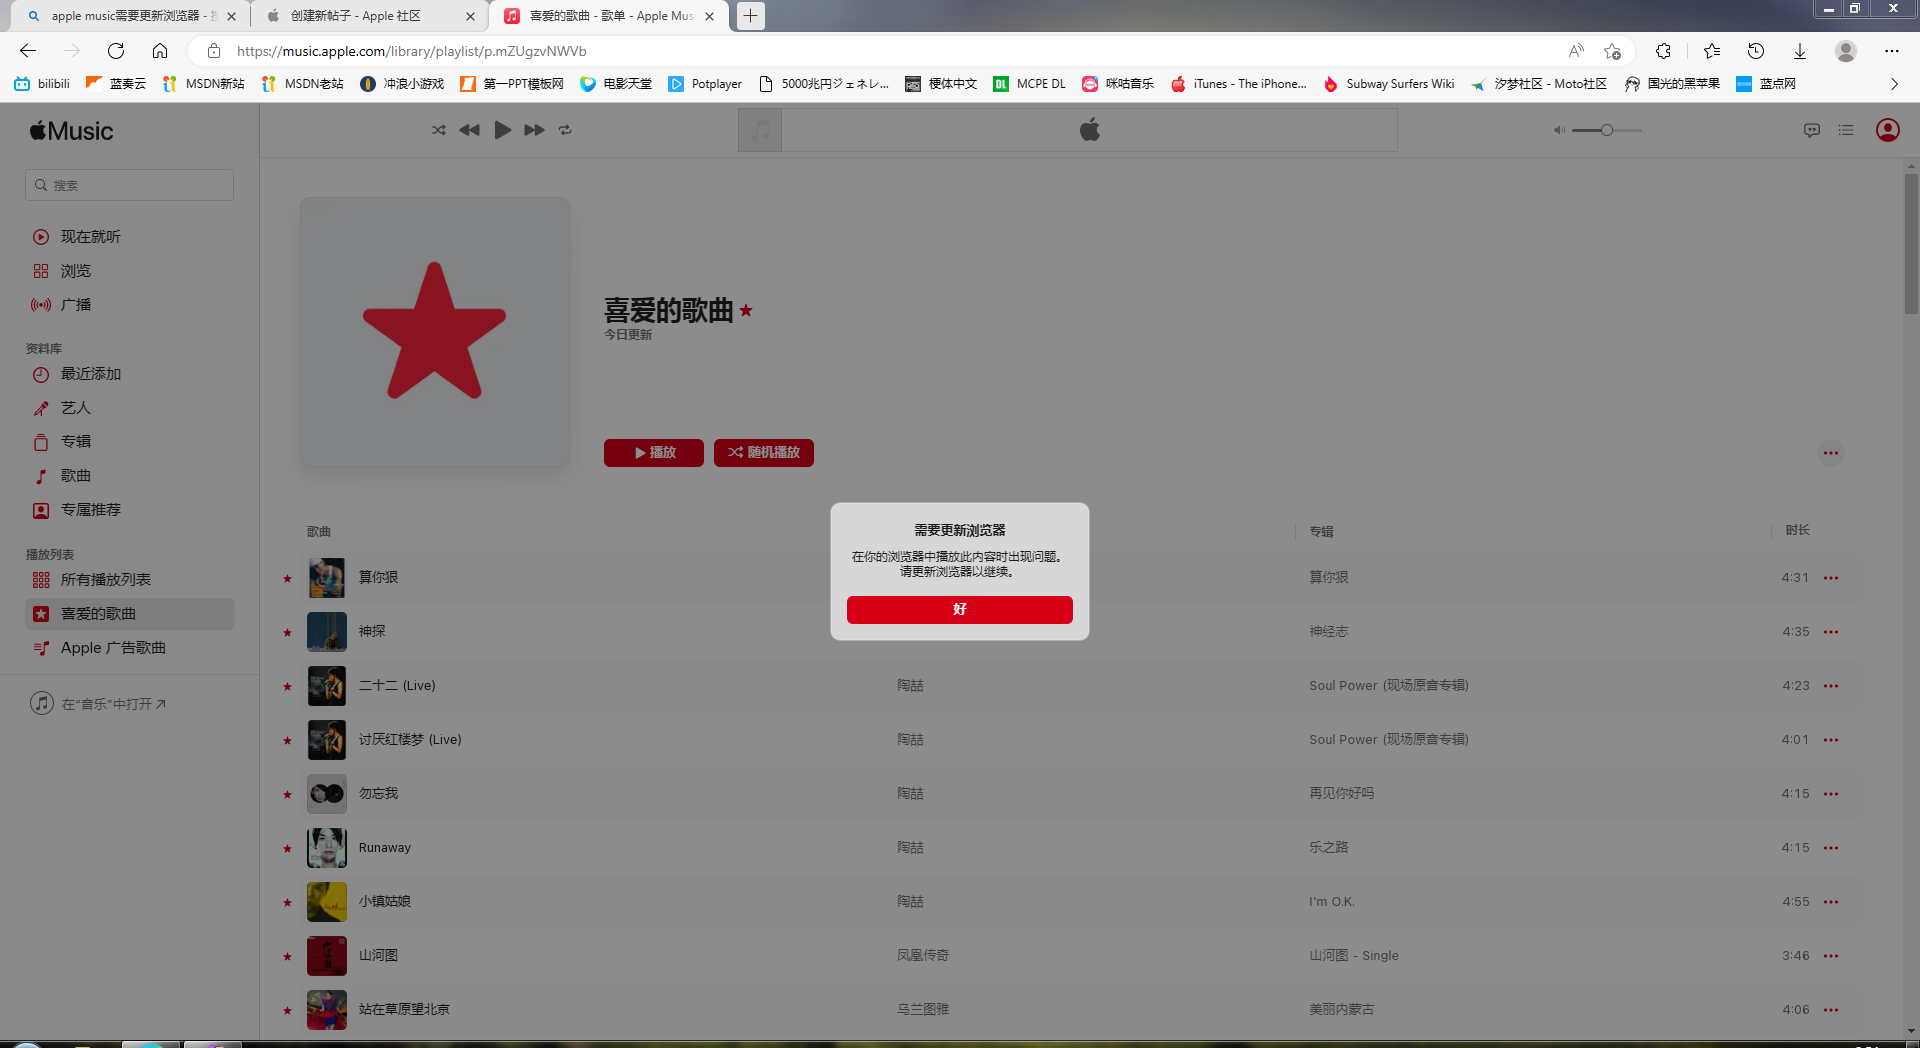Screen dimensions: 1920x1048
Task: Click the playlist star cover artwork
Action: click(x=435, y=332)
